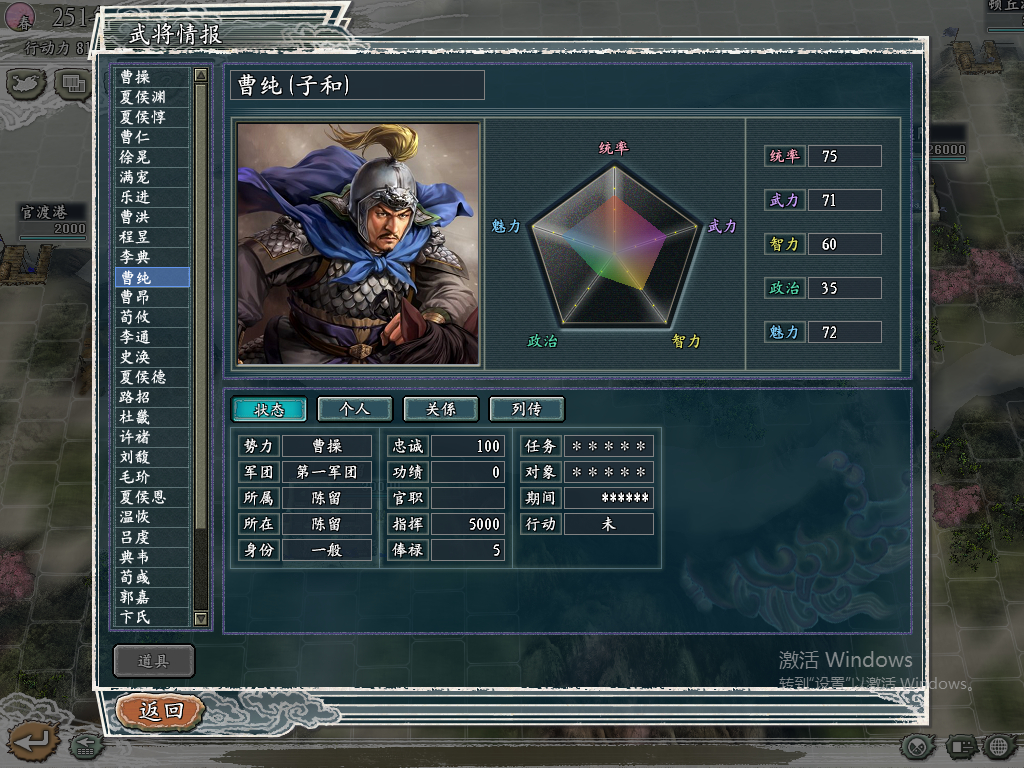Click the keyboard back-arrow icon at bottom left
This screenshot has height=768, width=1024.
point(86,745)
